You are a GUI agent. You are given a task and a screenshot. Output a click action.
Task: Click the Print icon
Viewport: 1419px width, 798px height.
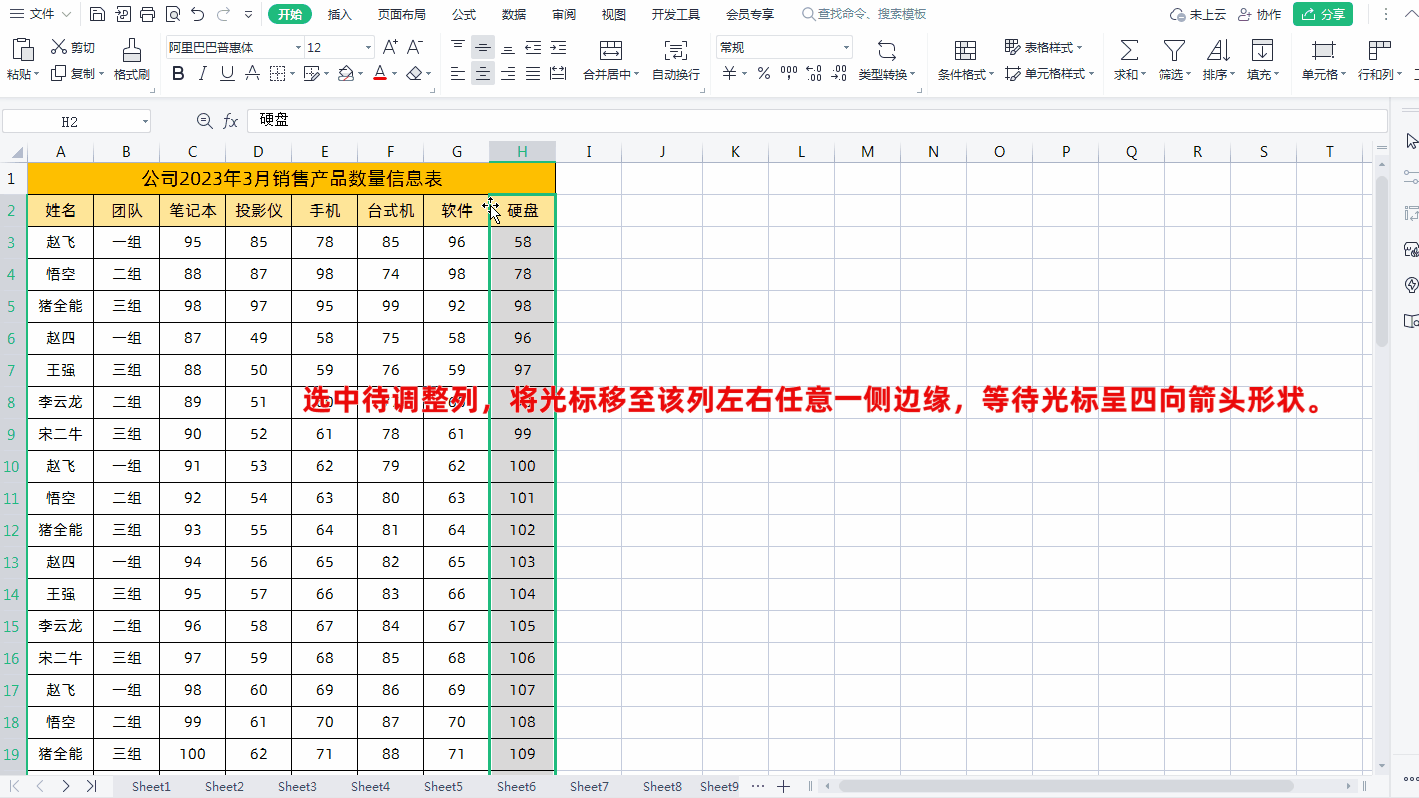click(147, 14)
